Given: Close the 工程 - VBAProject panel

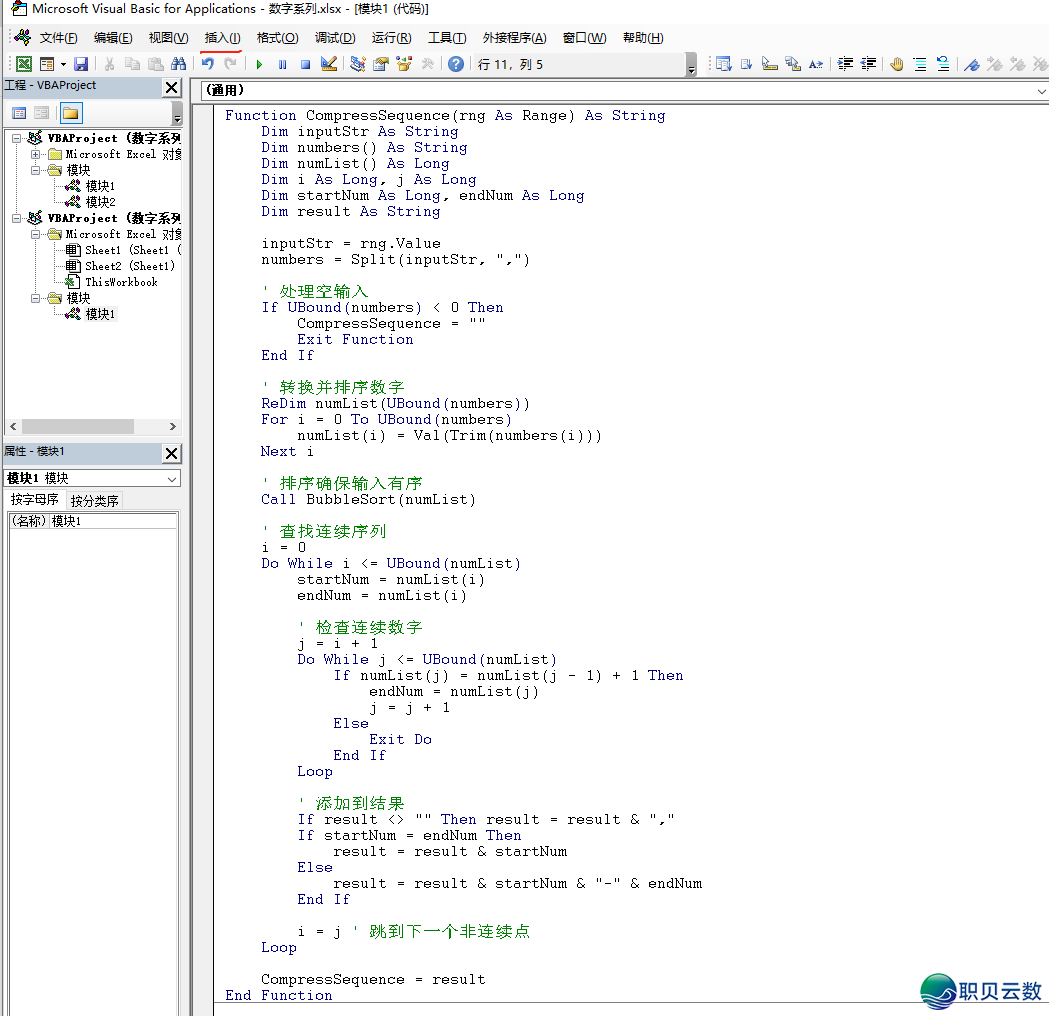Looking at the screenshot, I should pyautogui.click(x=172, y=87).
